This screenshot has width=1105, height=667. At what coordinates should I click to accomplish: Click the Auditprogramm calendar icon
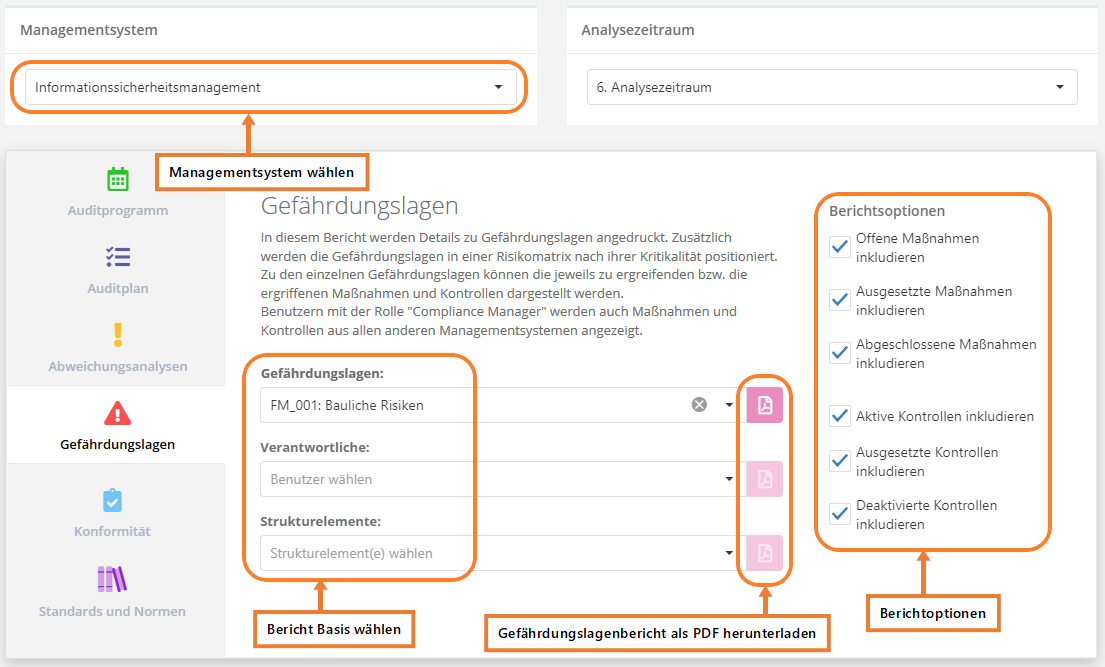tap(118, 179)
